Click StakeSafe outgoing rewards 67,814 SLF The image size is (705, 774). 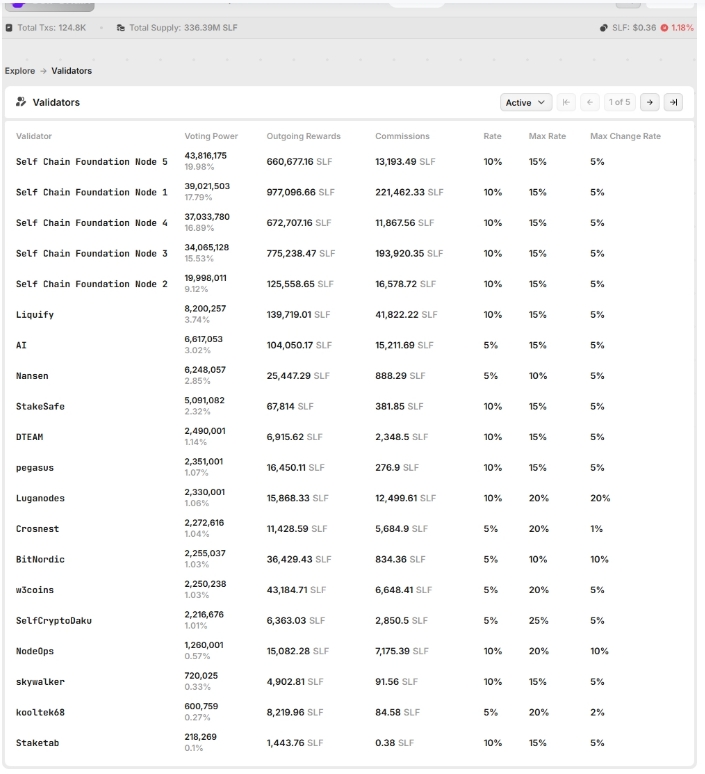(290, 406)
